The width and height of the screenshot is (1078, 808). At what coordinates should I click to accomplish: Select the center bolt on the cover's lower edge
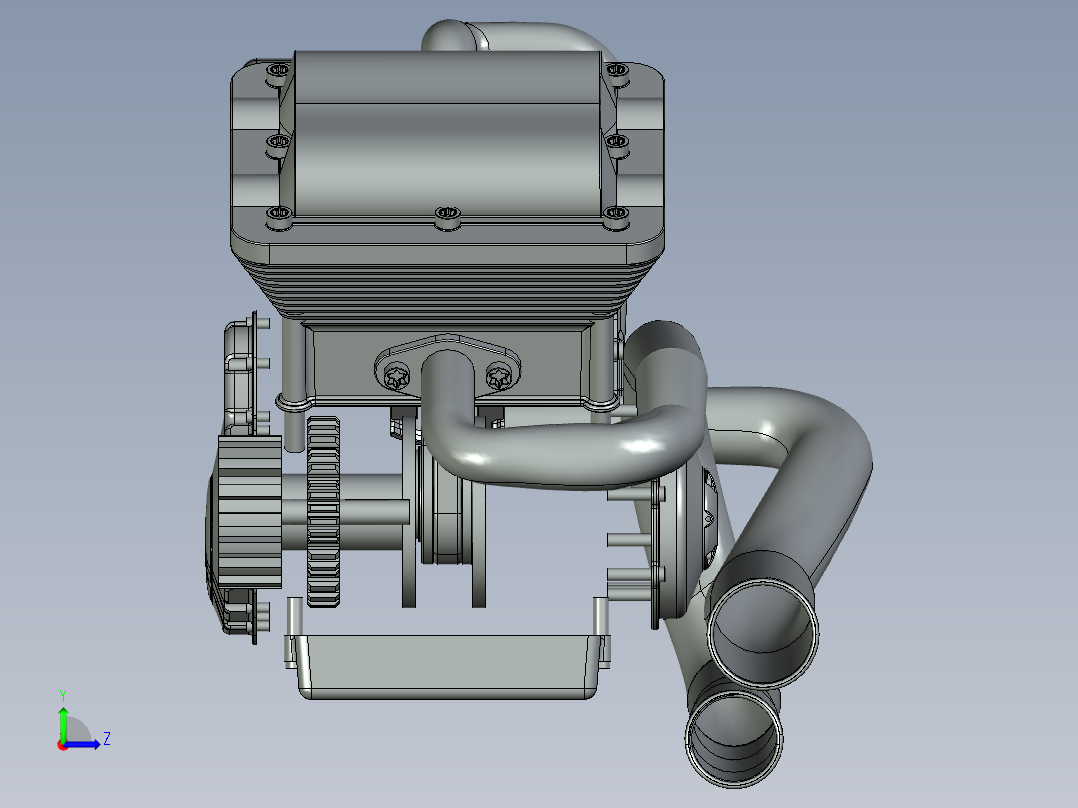(448, 217)
